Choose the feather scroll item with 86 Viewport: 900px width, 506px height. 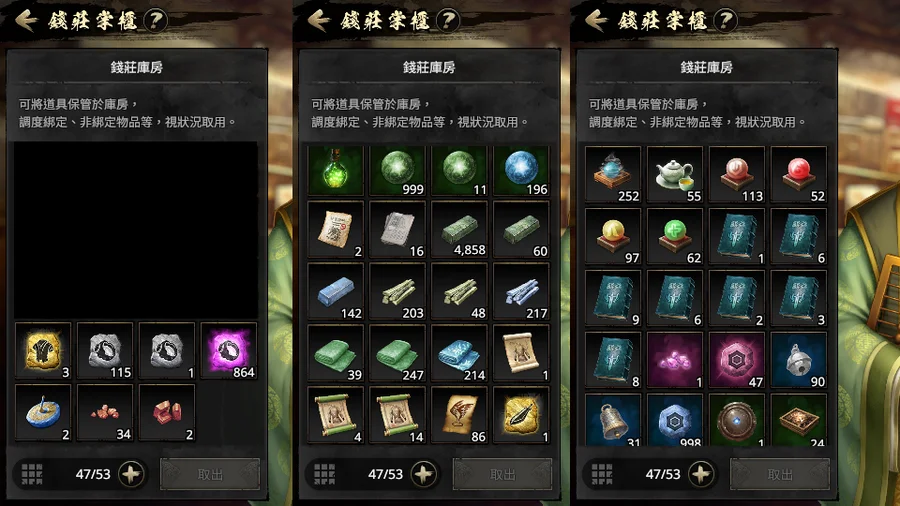point(459,415)
